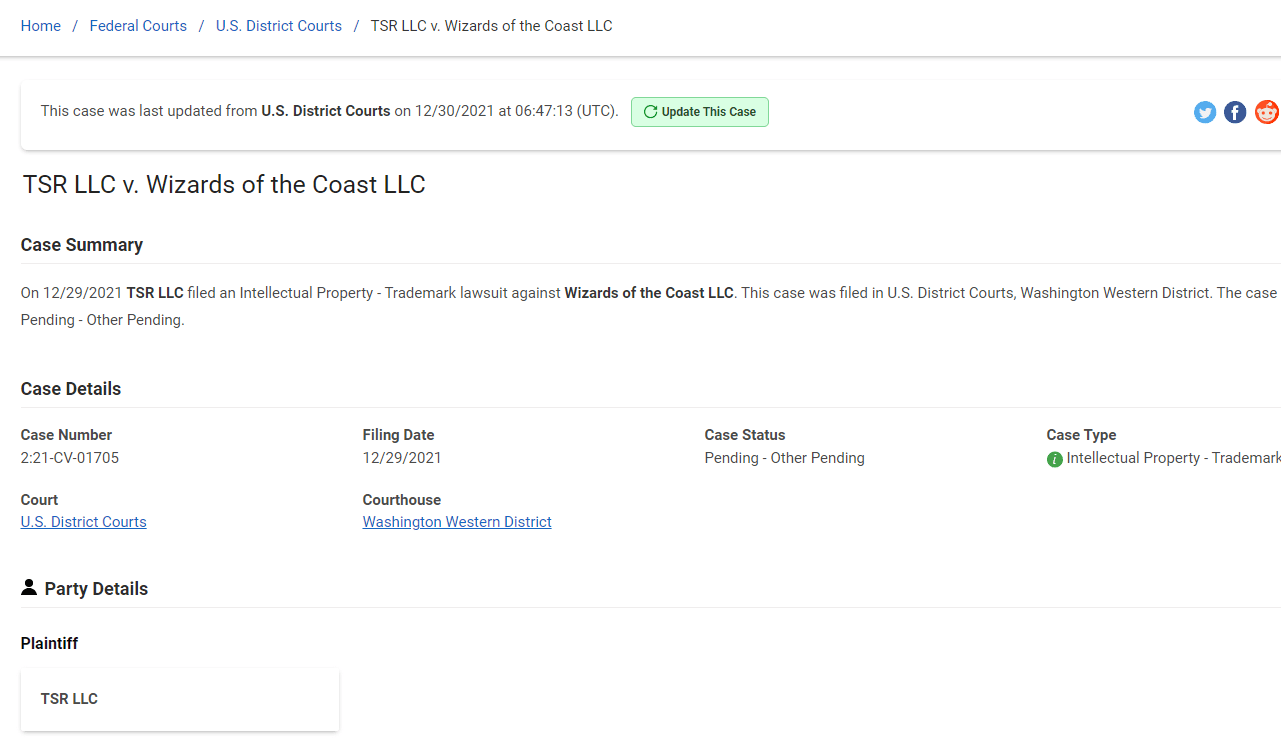Click the green info icon beside Case Type
This screenshot has width=1281, height=738.
(x=1054, y=459)
